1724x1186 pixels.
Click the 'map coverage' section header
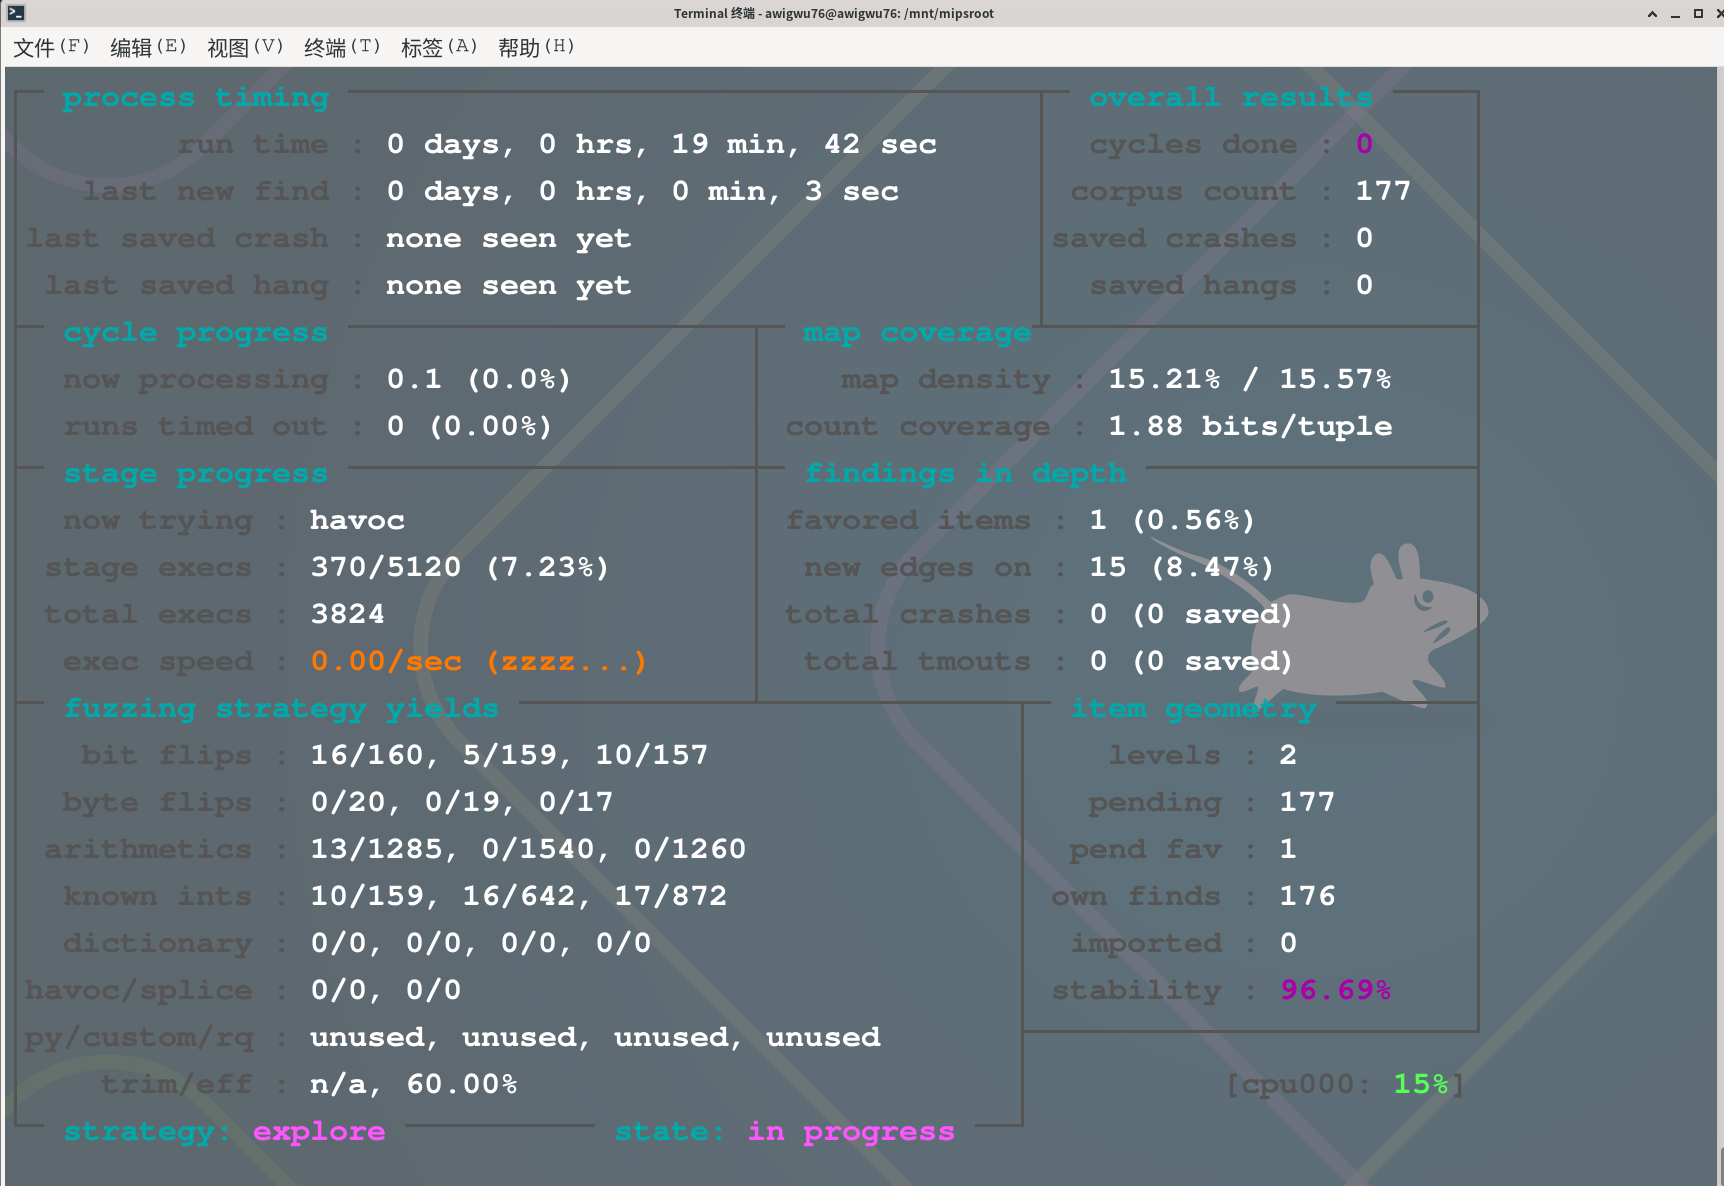pyautogui.click(x=917, y=332)
